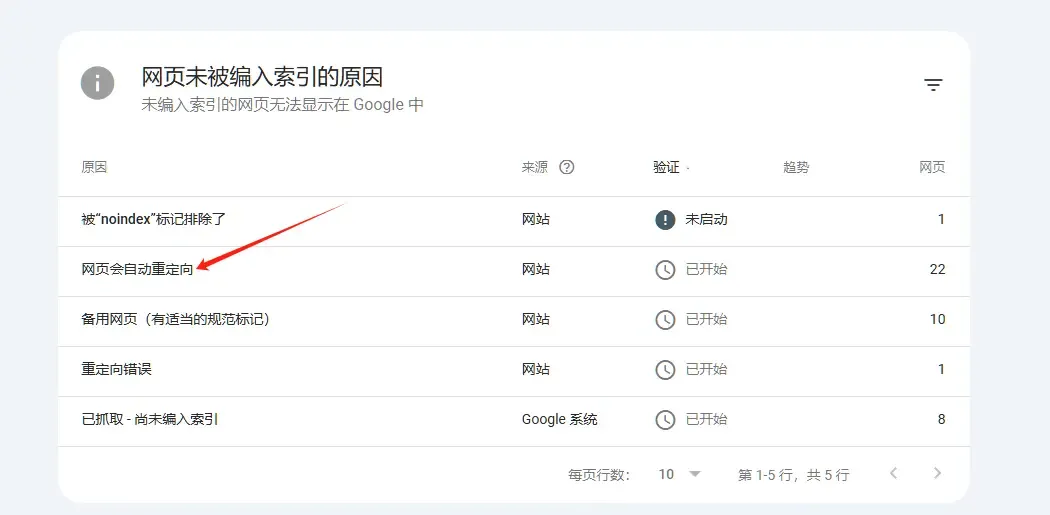Open the 已抓取 - 尚未编入索引 row
1050x515 pixels.
pyautogui.click(x=514, y=421)
